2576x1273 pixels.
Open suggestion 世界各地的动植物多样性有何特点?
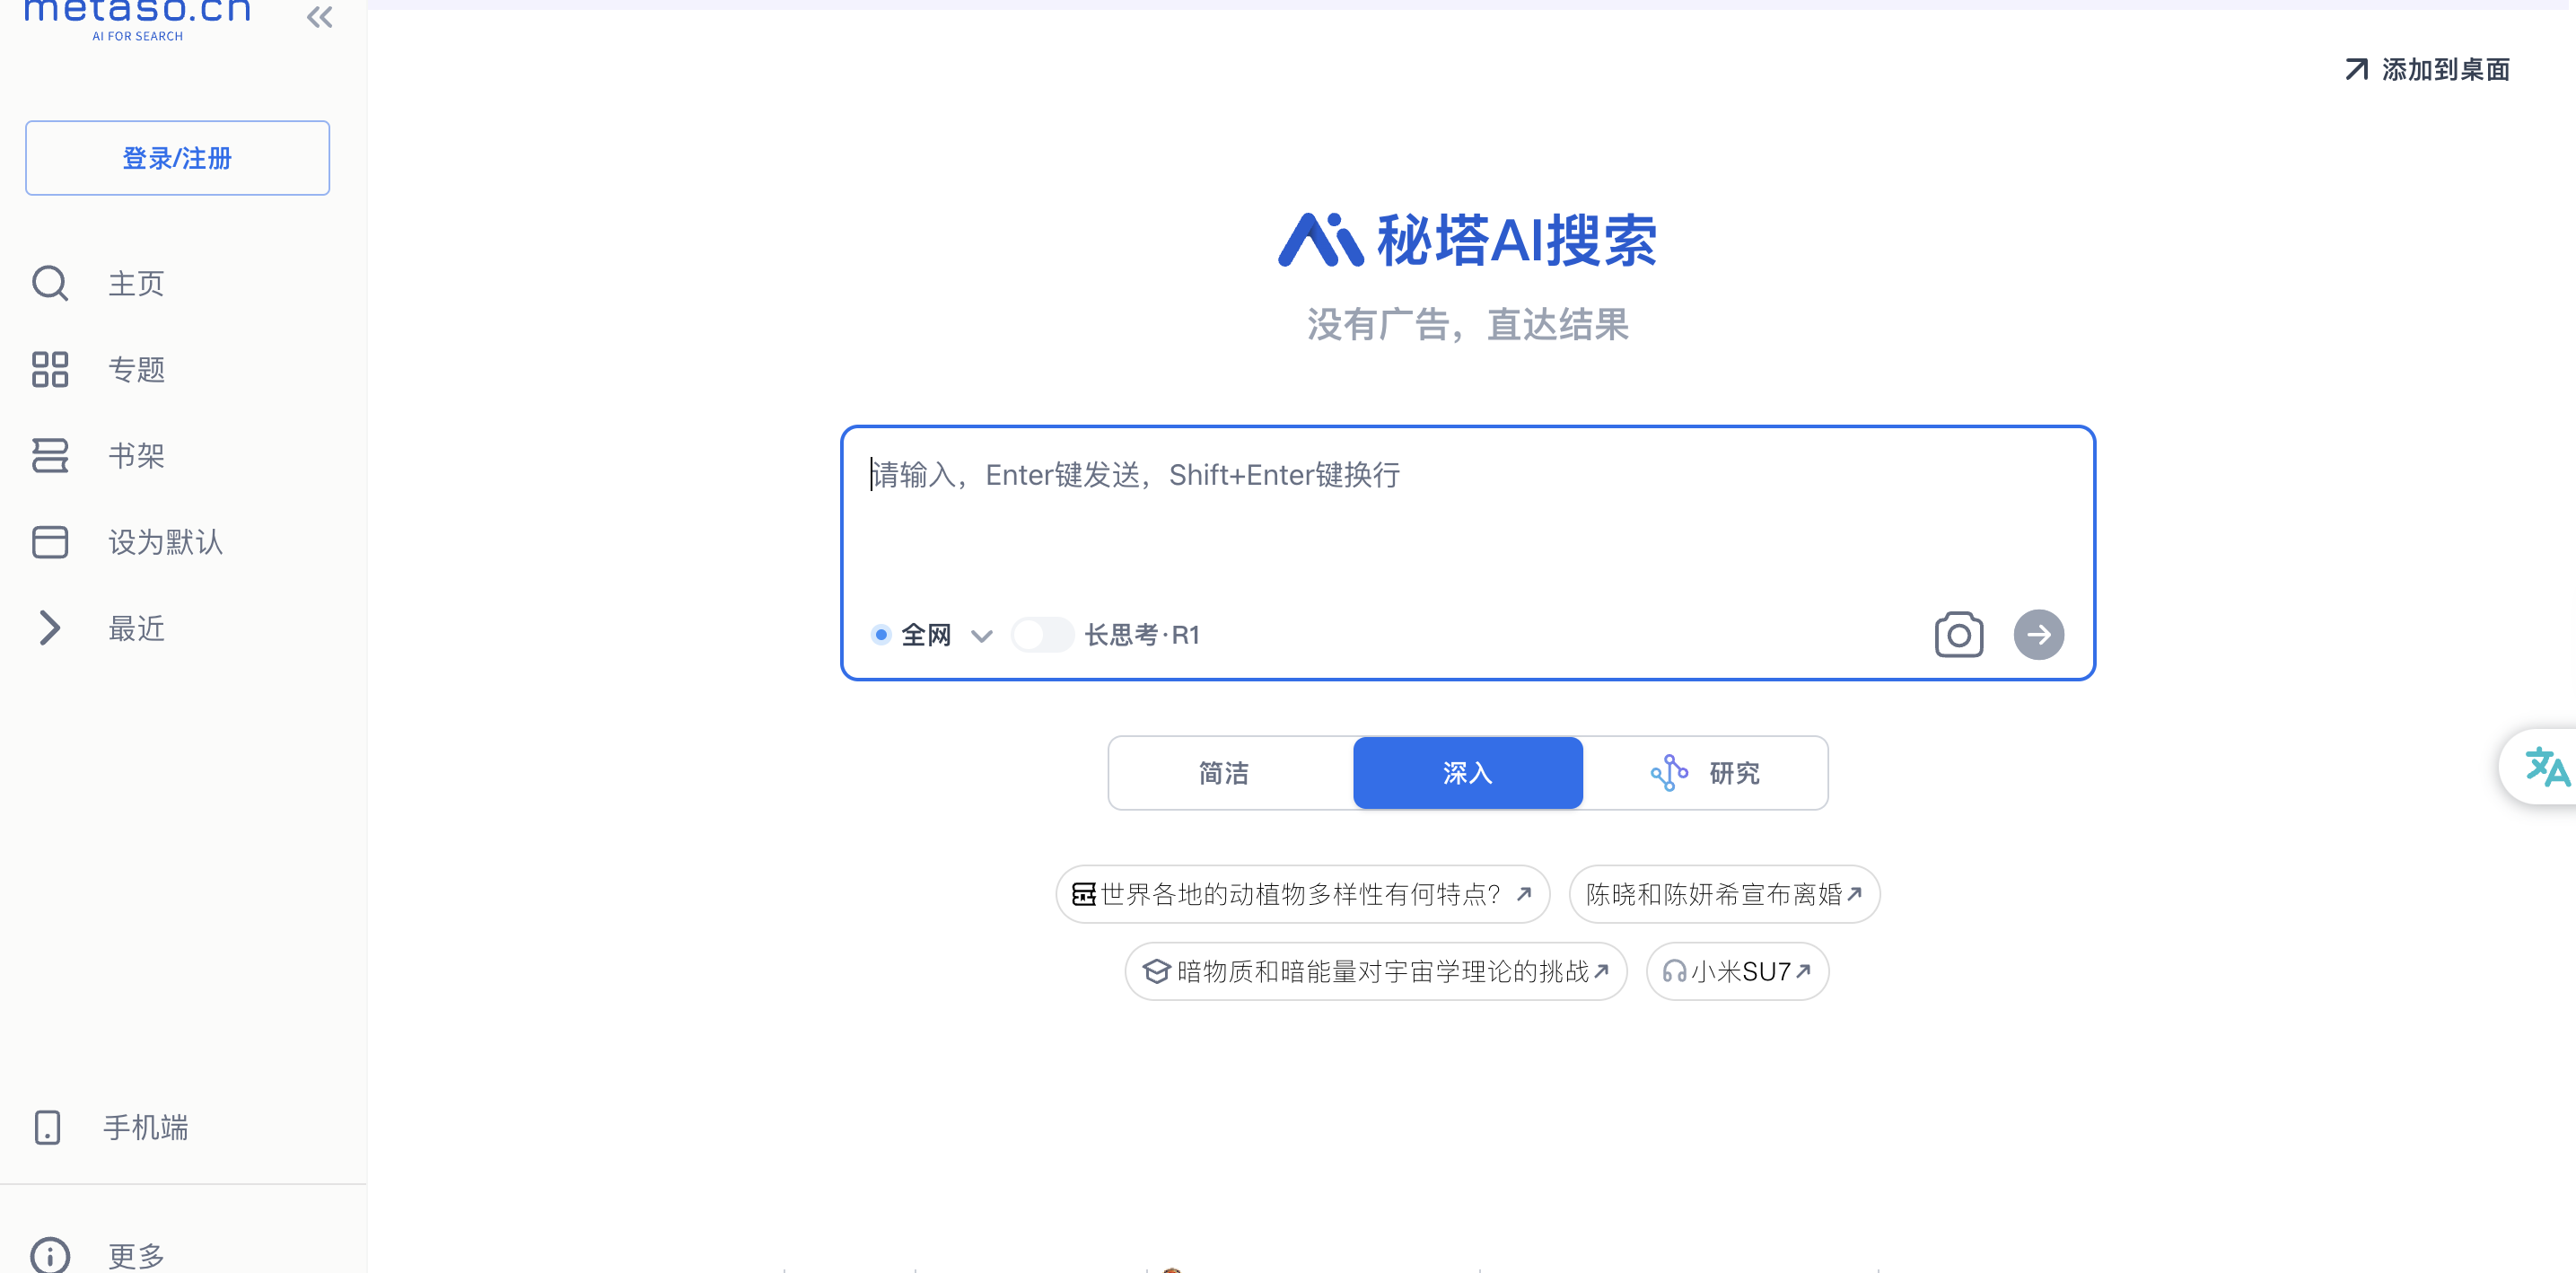[1302, 894]
